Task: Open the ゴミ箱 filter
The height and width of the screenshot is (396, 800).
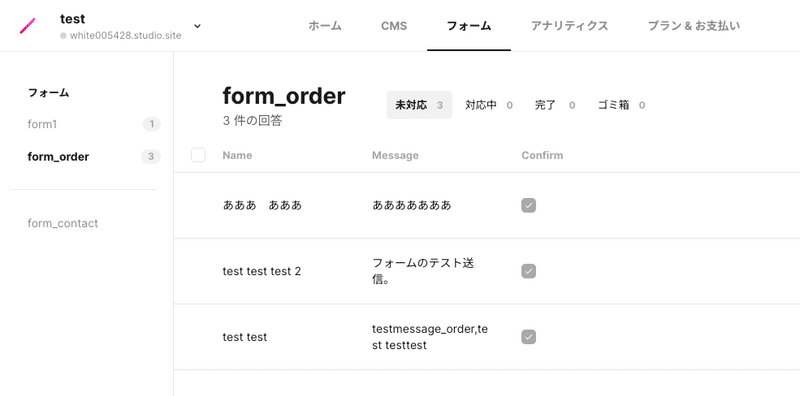Action: point(621,105)
